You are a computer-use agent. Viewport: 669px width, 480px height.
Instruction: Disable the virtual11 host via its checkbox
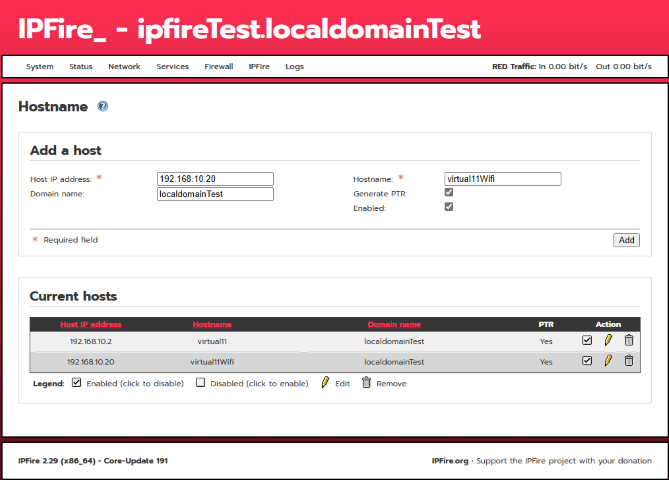tap(587, 340)
